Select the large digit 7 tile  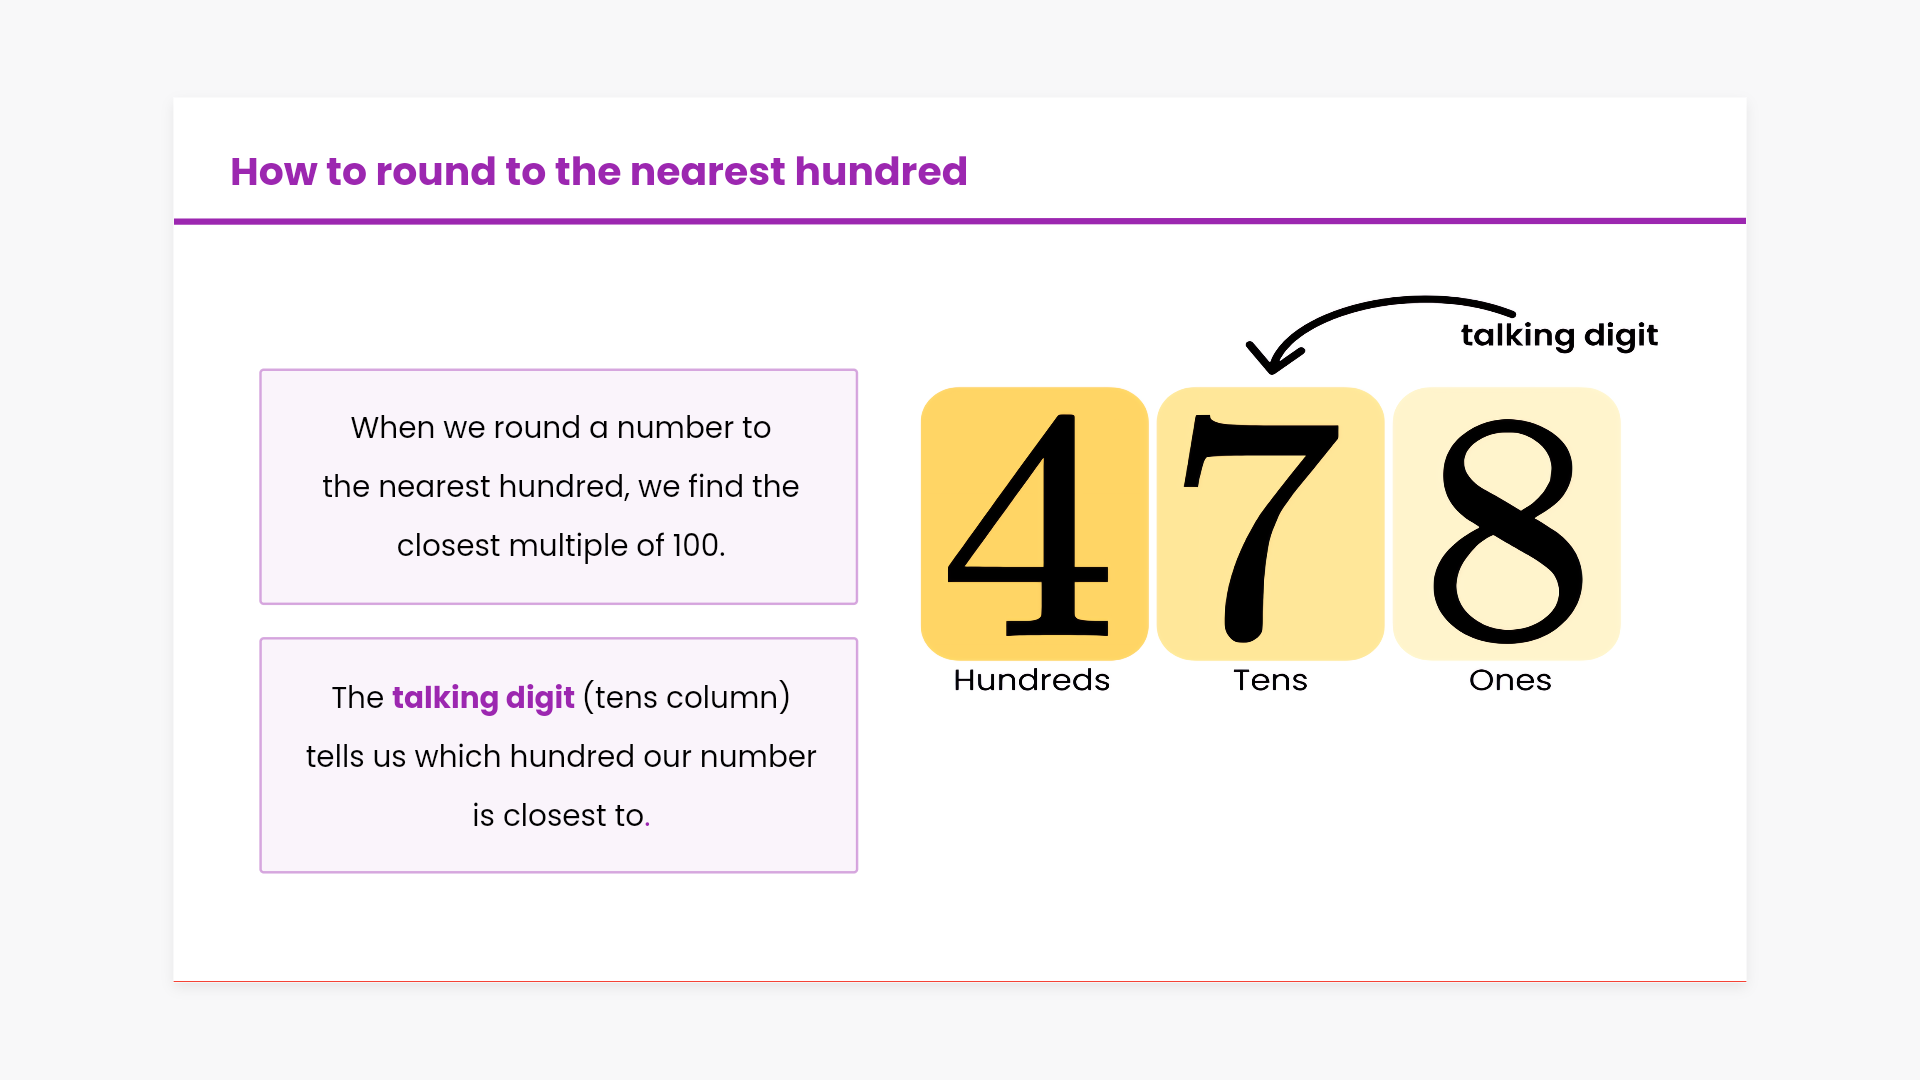click(x=1270, y=523)
